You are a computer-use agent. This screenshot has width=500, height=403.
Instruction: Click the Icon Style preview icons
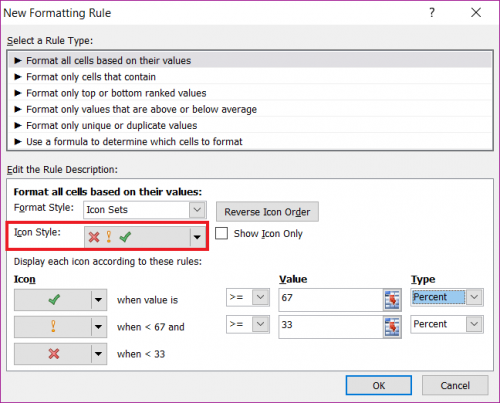(109, 237)
